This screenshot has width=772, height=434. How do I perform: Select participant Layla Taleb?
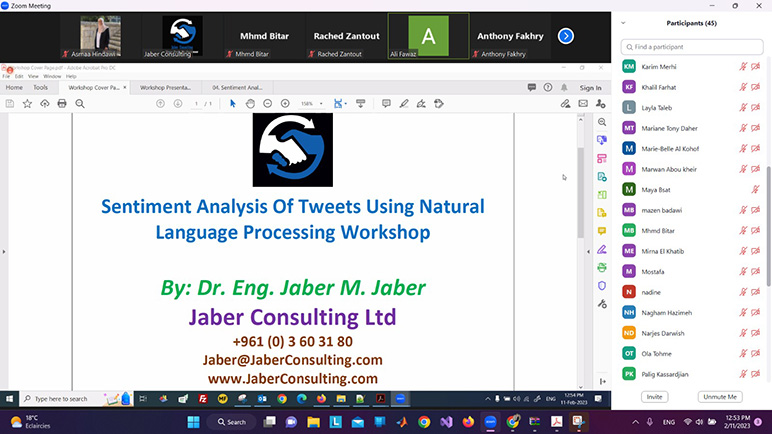(691, 107)
